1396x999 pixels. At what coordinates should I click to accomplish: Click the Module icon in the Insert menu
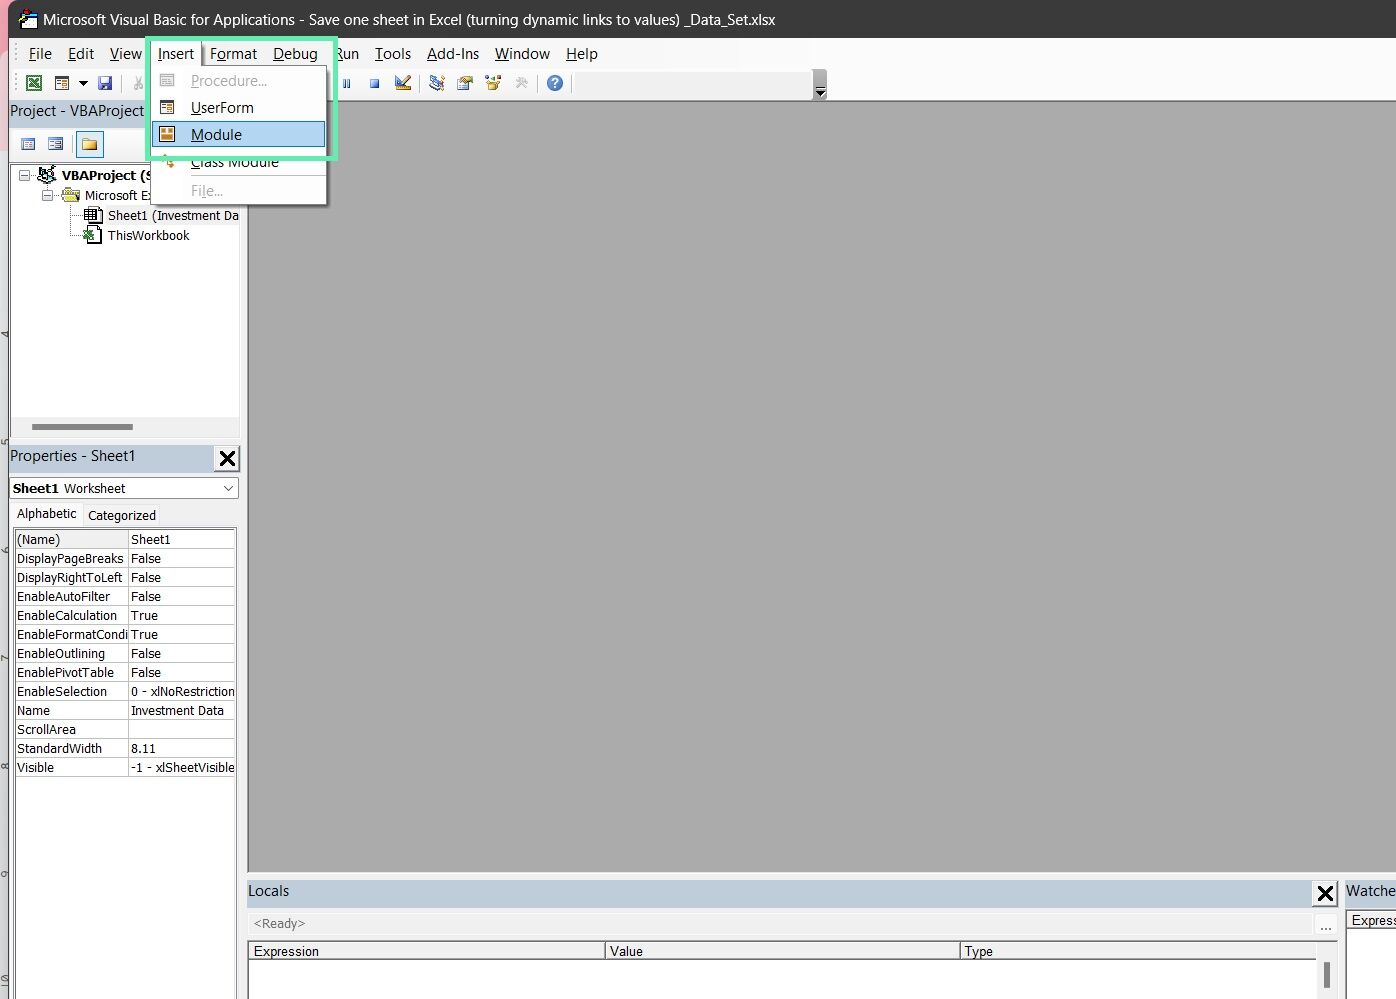[x=167, y=134]
